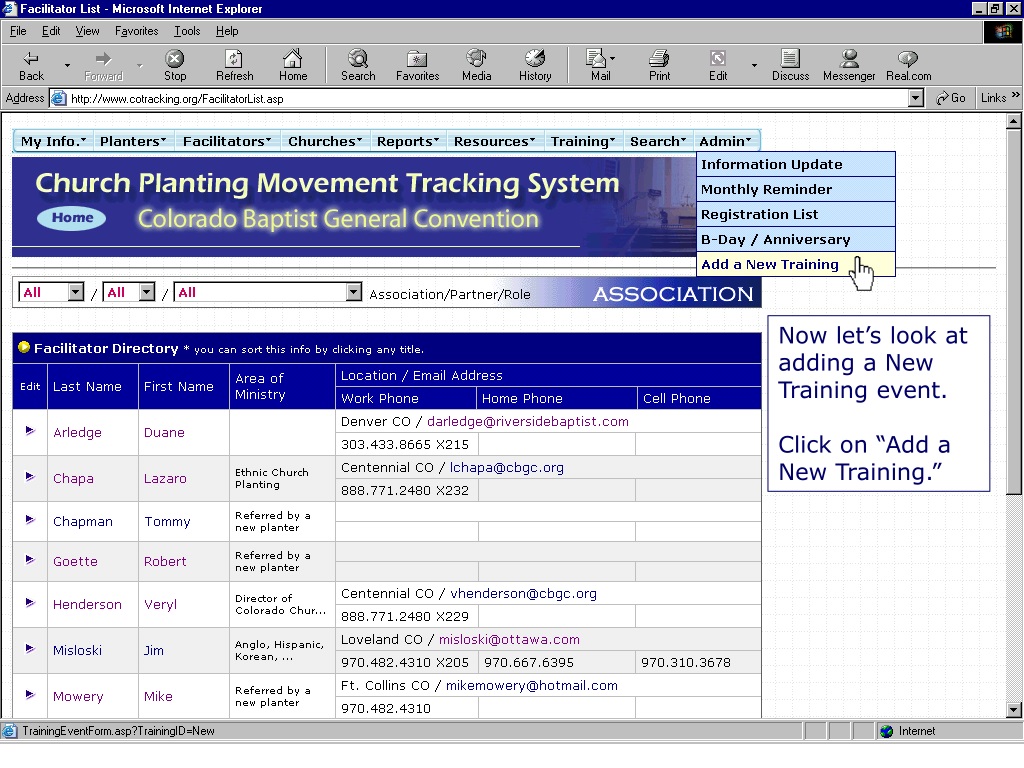This screenshot has height=768, width=1024.
Task: Click the Discuss toolbar icon
Action: tap(790, 65)
